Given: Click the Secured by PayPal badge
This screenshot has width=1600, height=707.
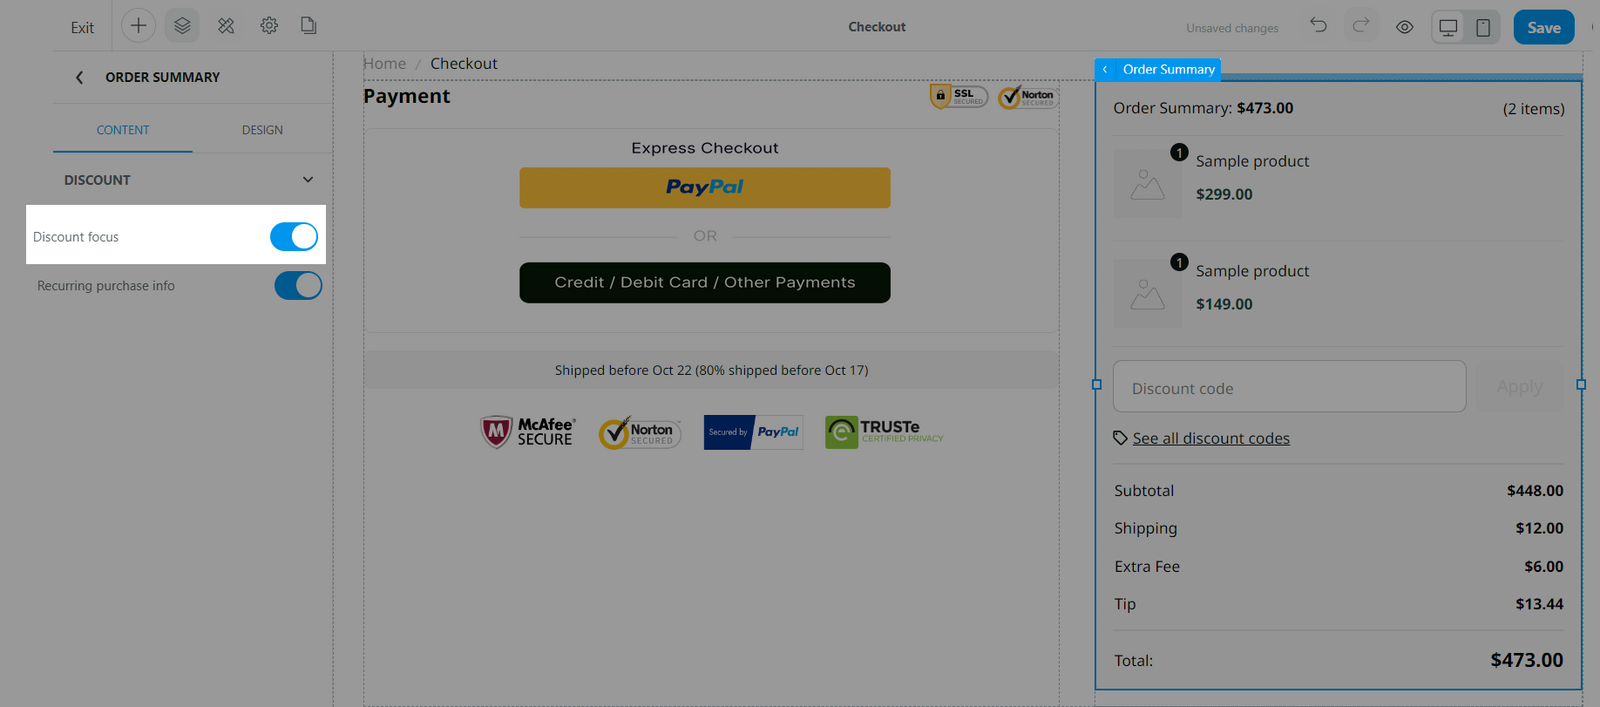Looking at the screenshot, I should coord(754,432).
